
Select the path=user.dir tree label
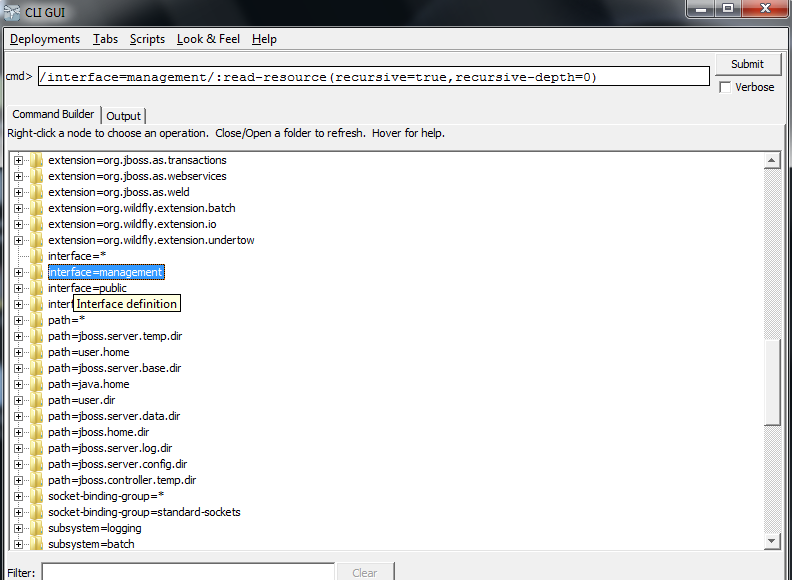coord(81,400)
